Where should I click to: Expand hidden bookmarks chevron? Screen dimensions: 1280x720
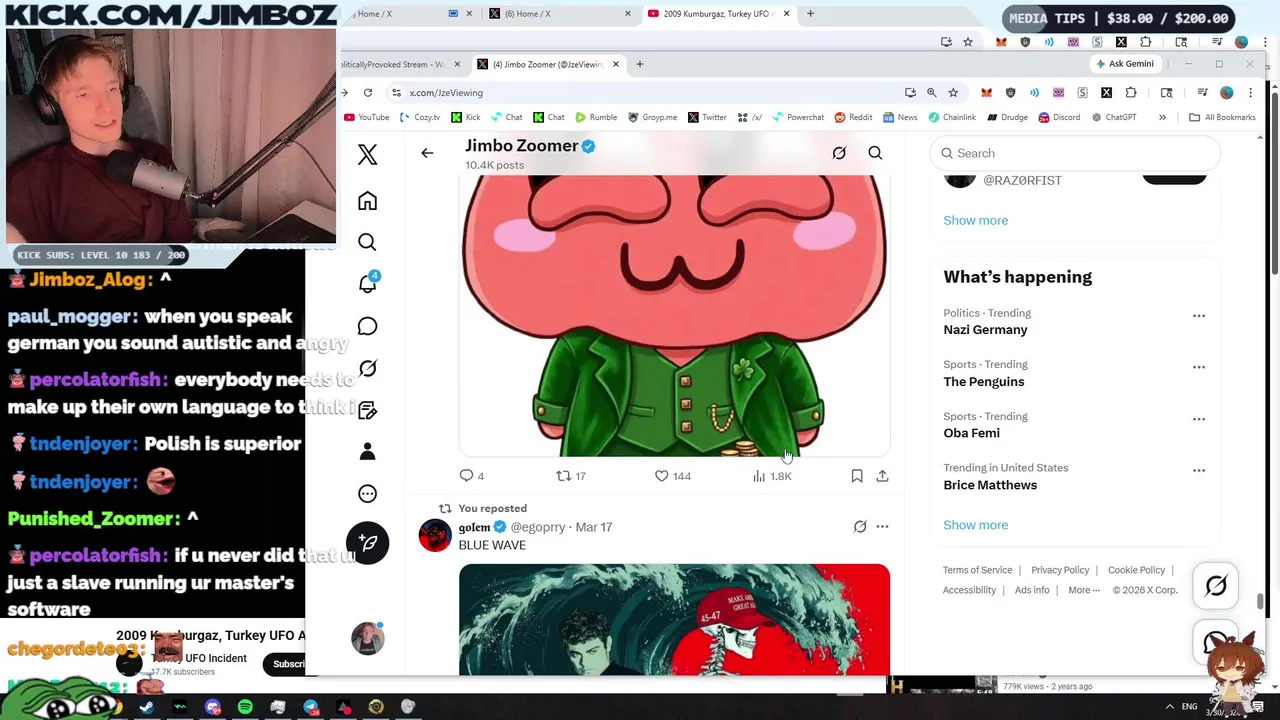tap(1162, 117)
